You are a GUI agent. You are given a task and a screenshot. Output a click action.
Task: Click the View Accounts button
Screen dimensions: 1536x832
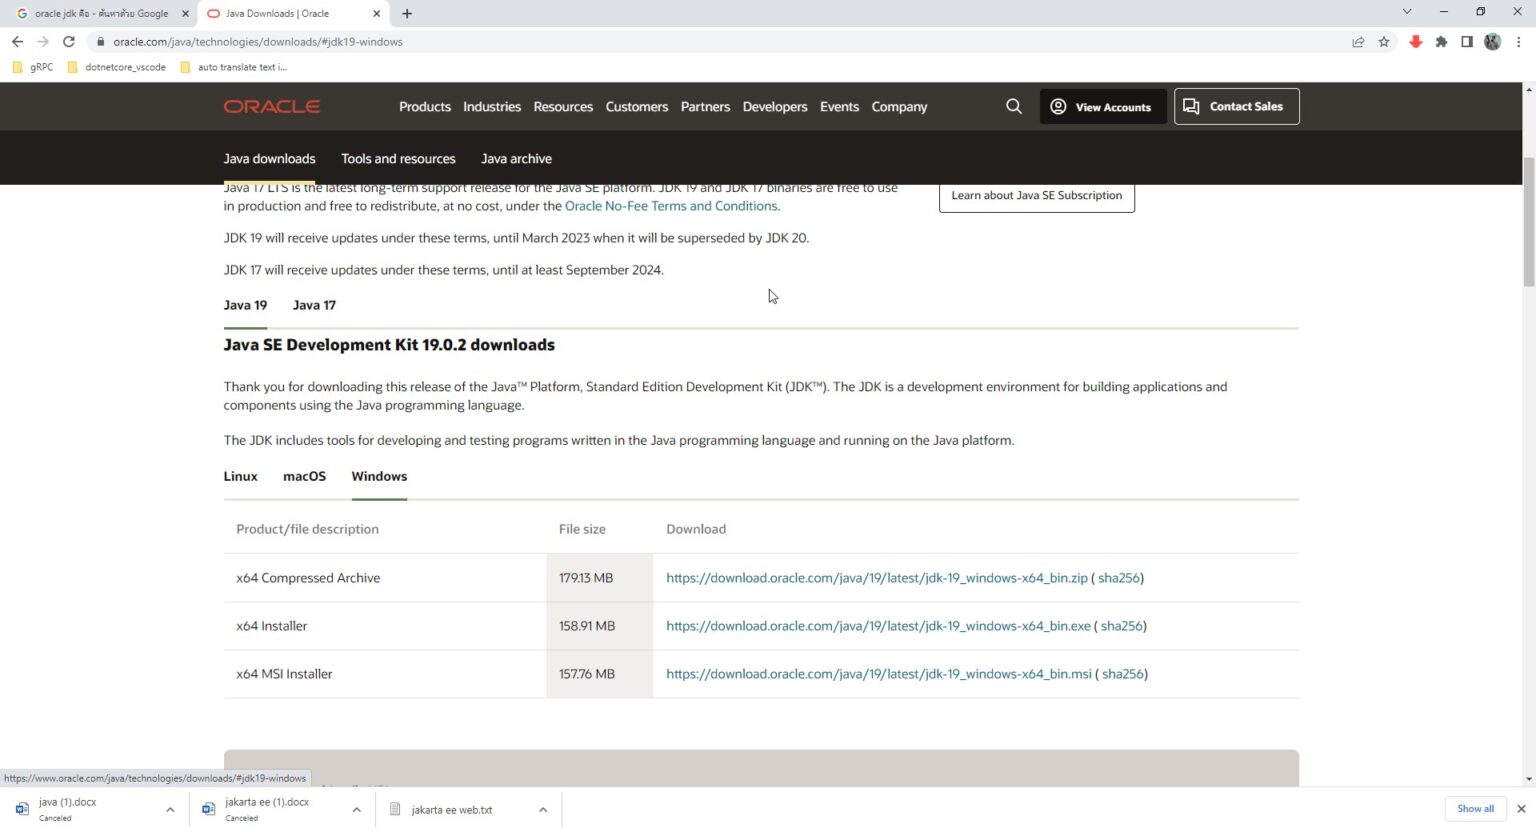[1103, 107]
